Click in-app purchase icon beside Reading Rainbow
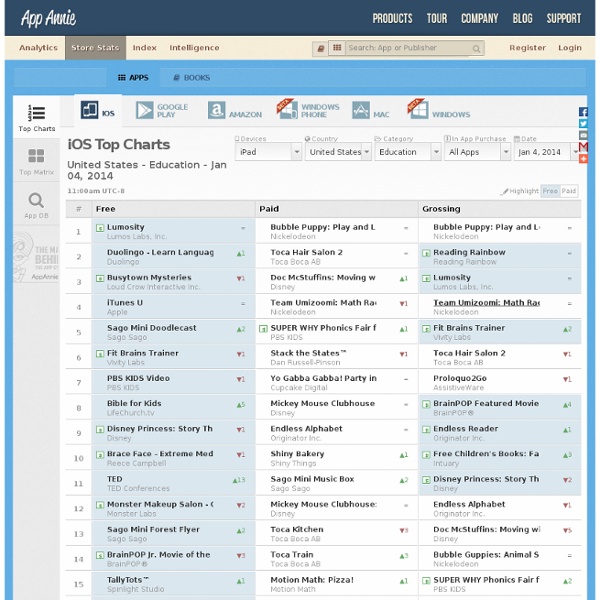Viewport: 600px width, 600px height. click(426, 253)
